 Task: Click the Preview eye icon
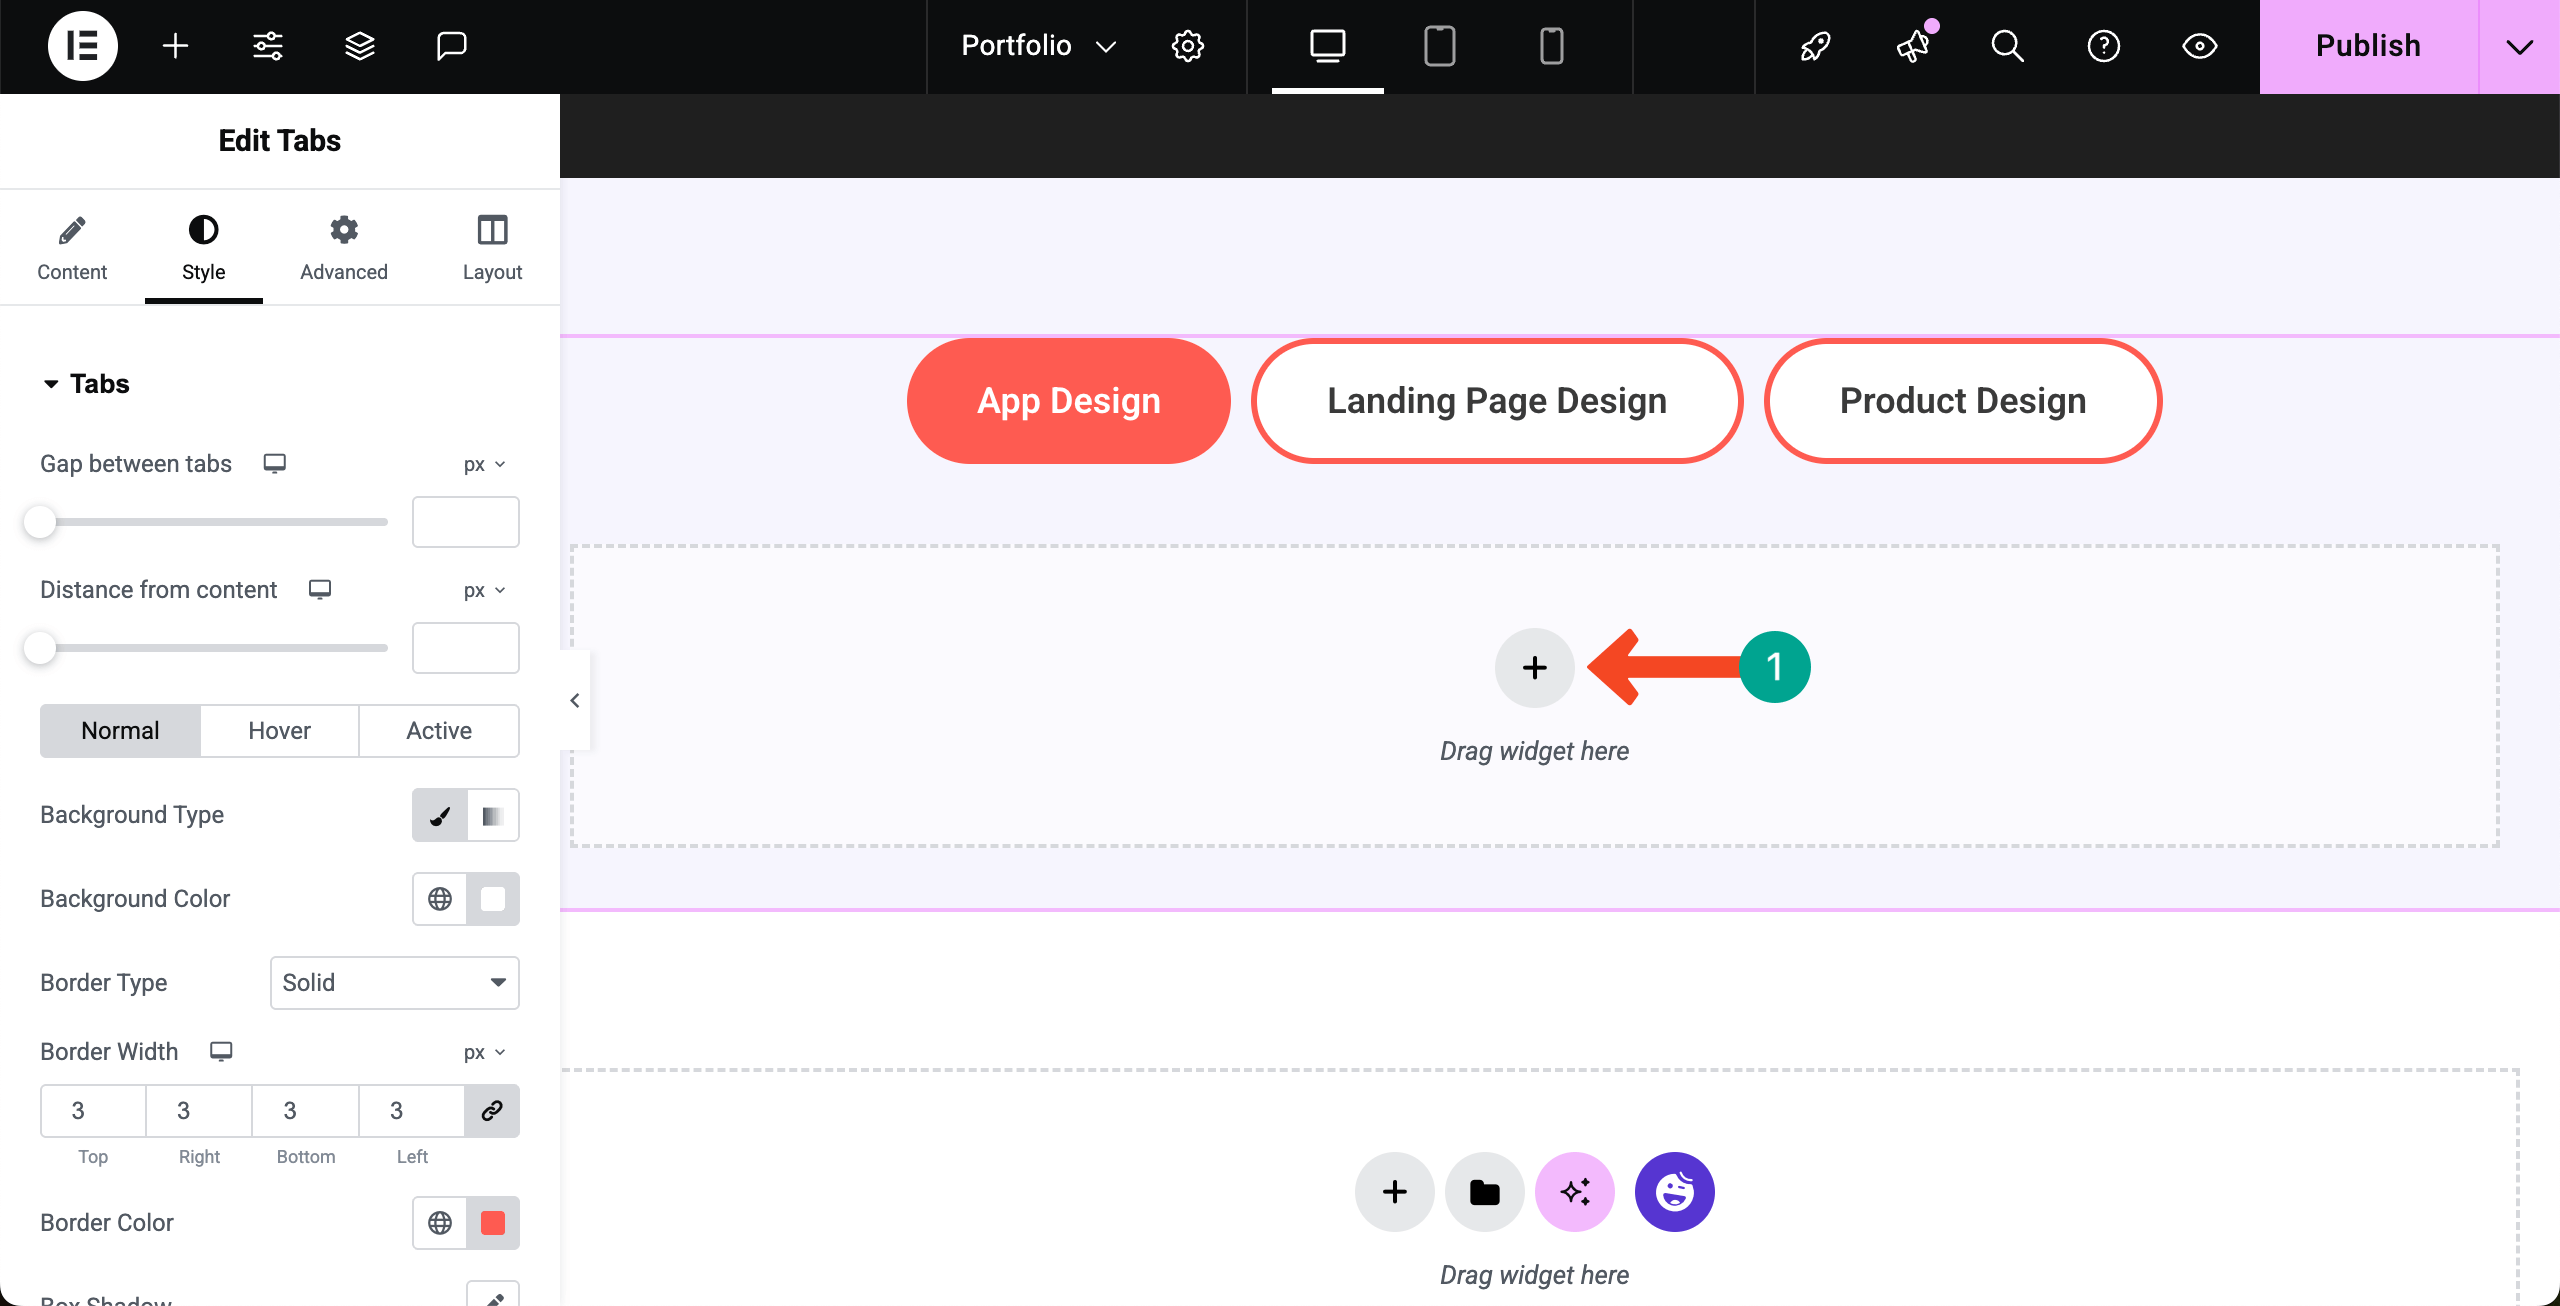pos(2199,46)
